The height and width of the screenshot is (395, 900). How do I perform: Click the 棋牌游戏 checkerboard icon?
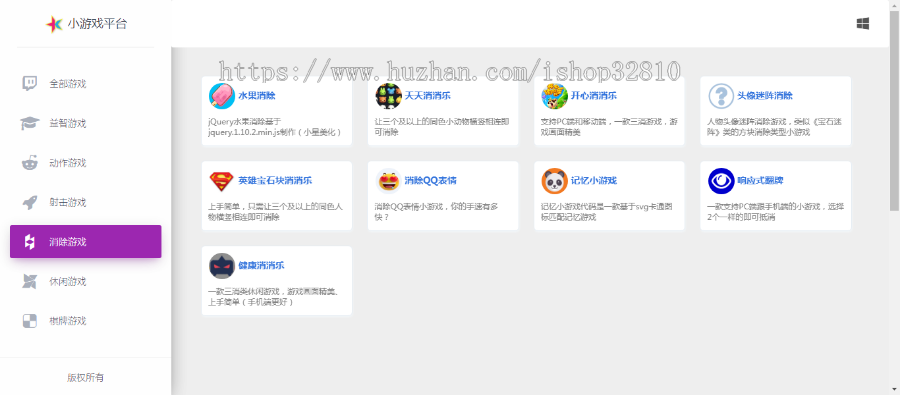click(29, 321)
